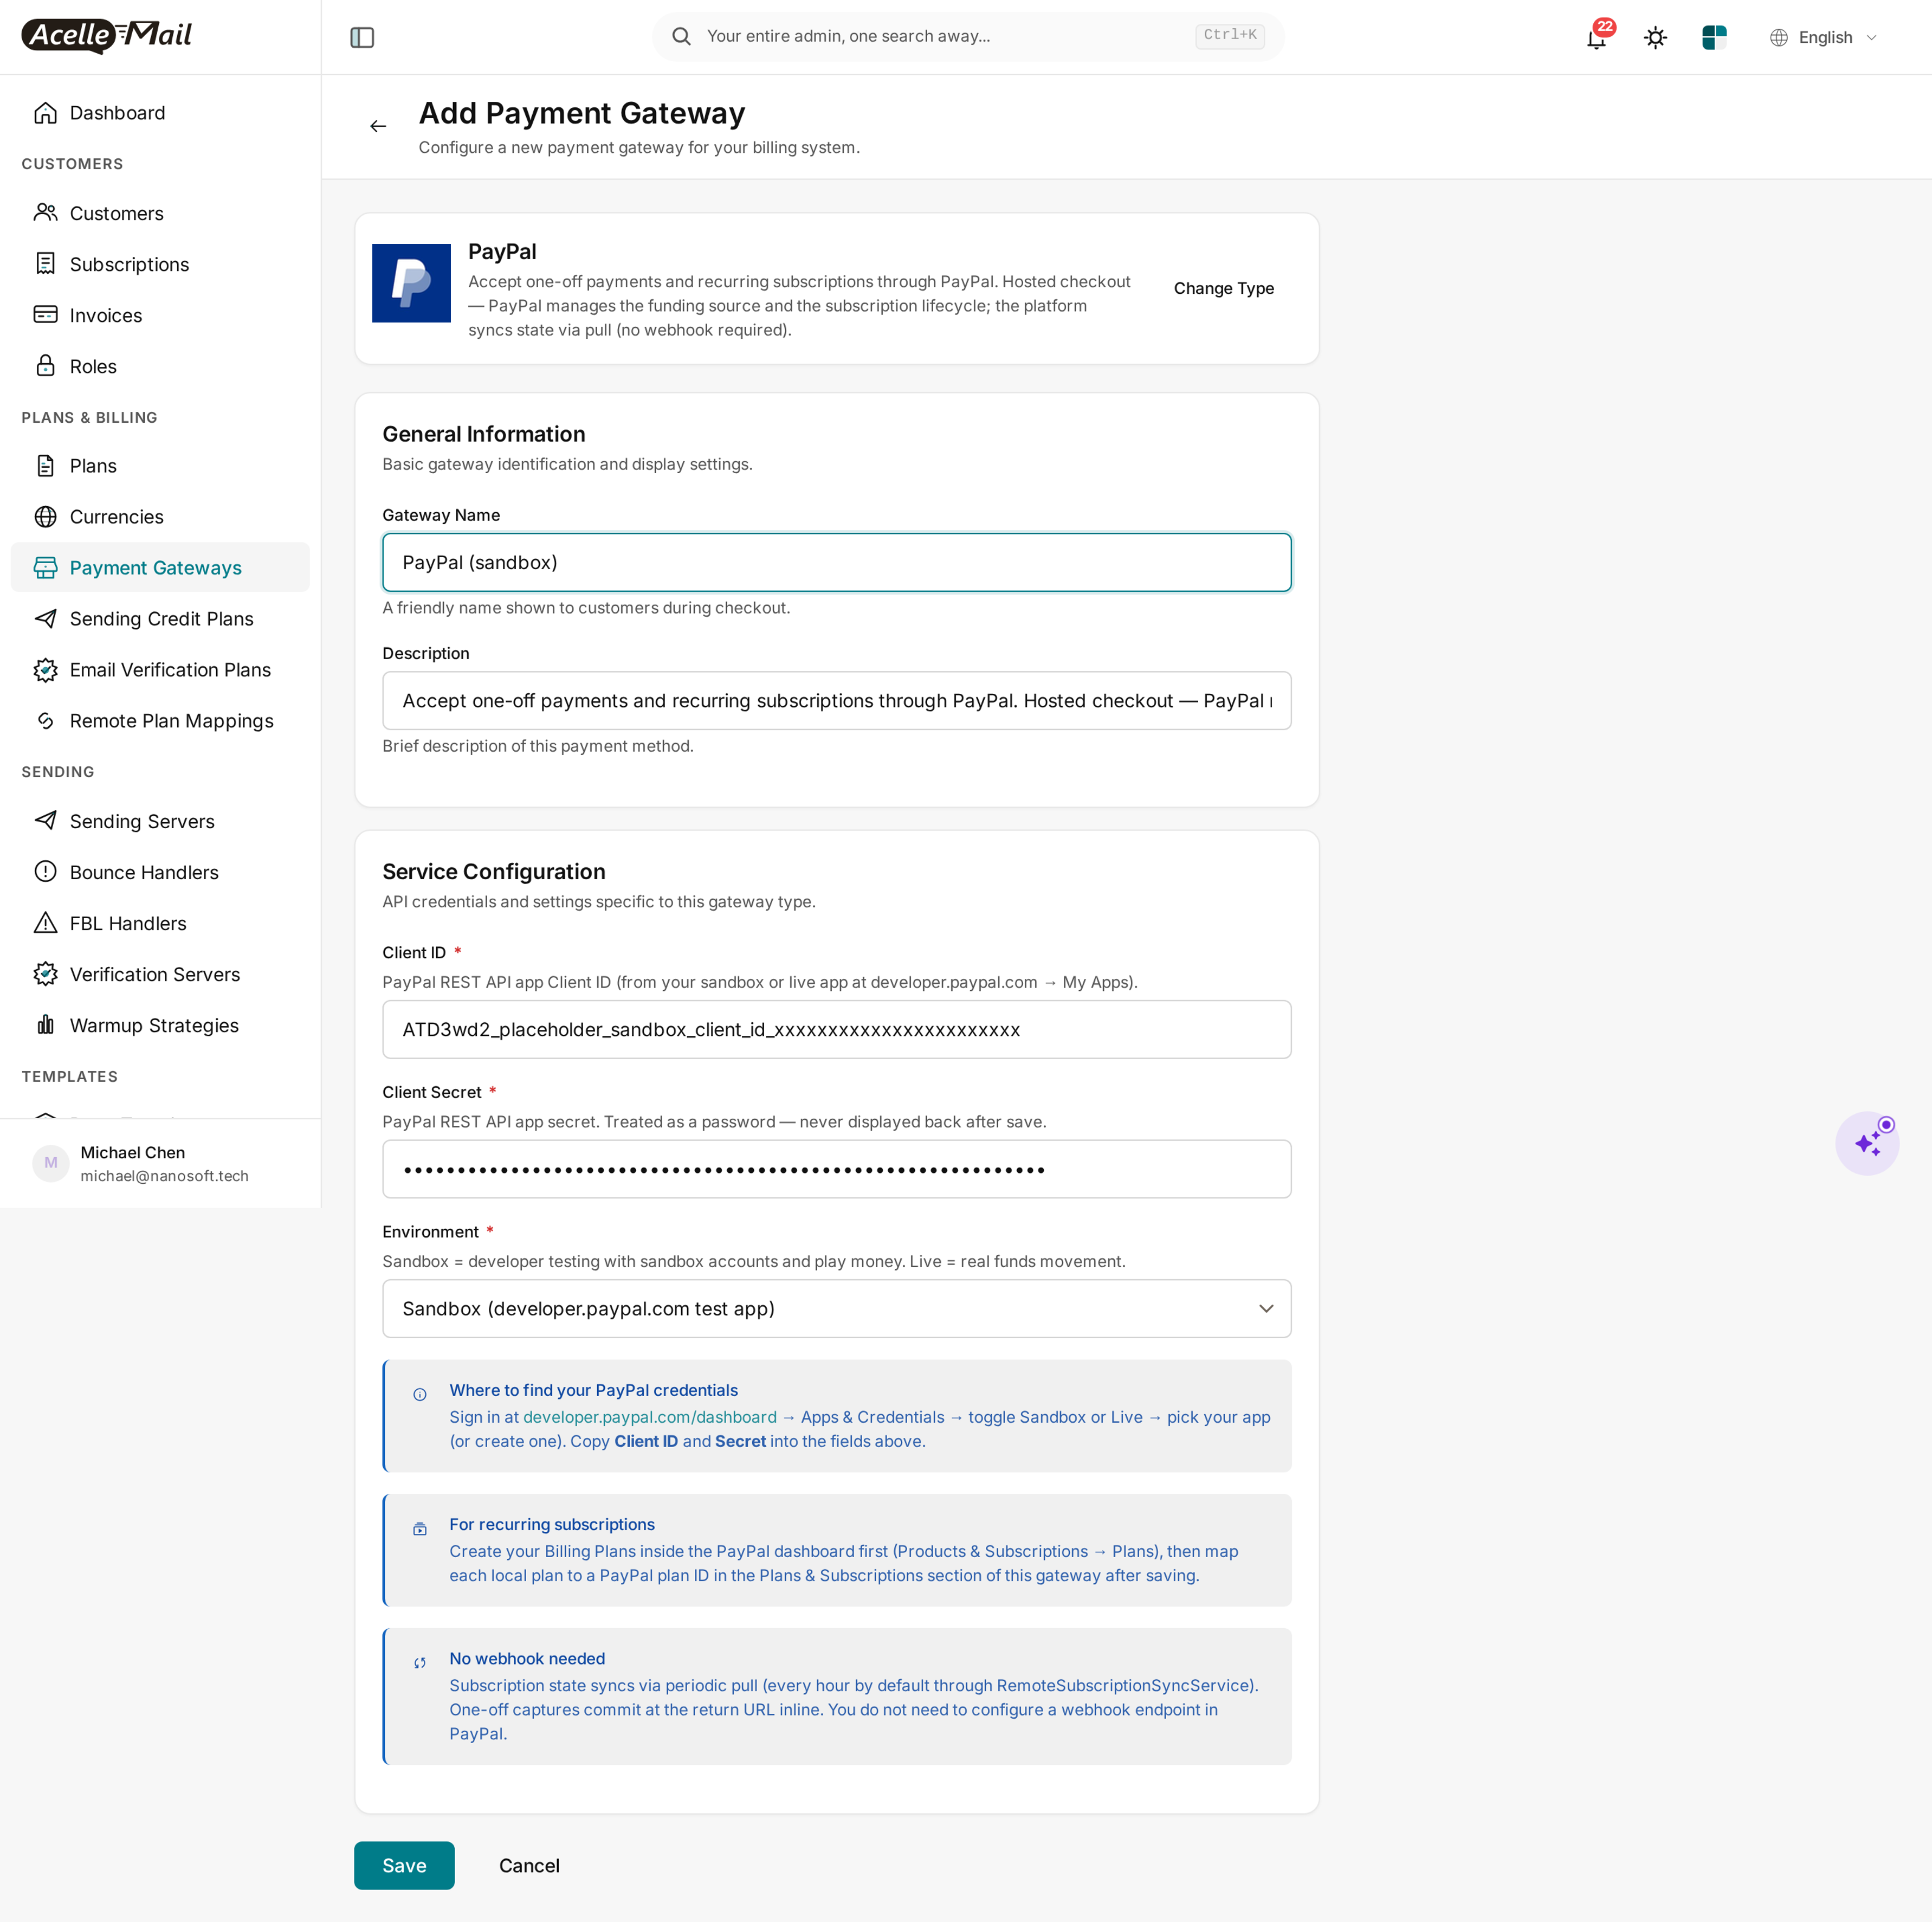The image size is (1932, 1922).
Task: Click the Payment Gateways storefront icon
Action: [45, 568]
